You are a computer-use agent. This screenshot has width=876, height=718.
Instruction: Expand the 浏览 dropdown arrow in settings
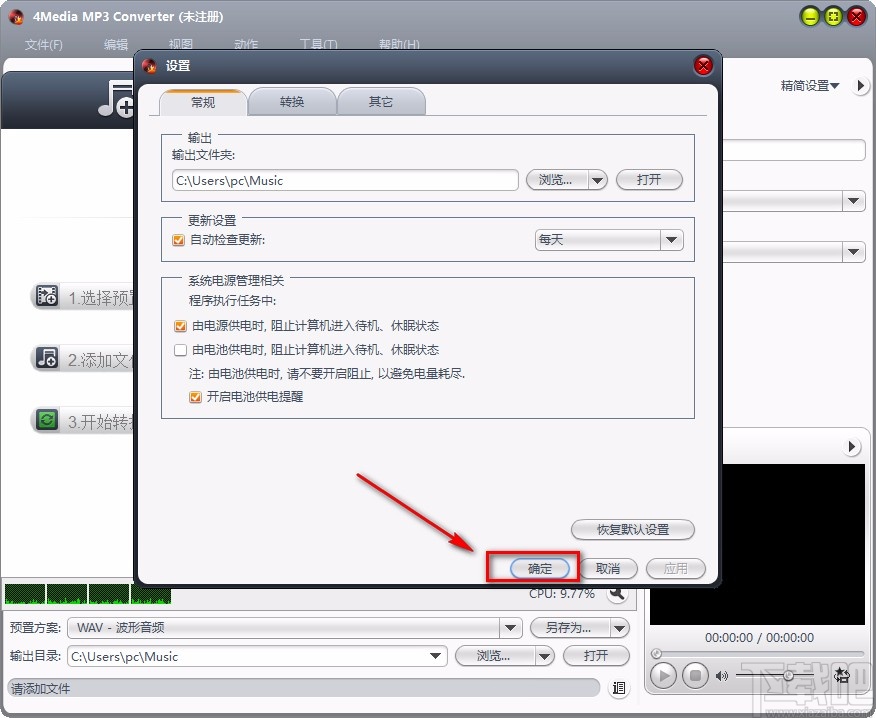597,180
